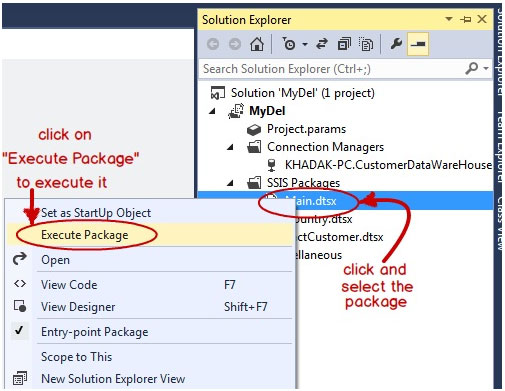The image size is (505, 391).
Task: Collapse the MyDel project node
Action: pyautogui.click(x=212, y=111)
